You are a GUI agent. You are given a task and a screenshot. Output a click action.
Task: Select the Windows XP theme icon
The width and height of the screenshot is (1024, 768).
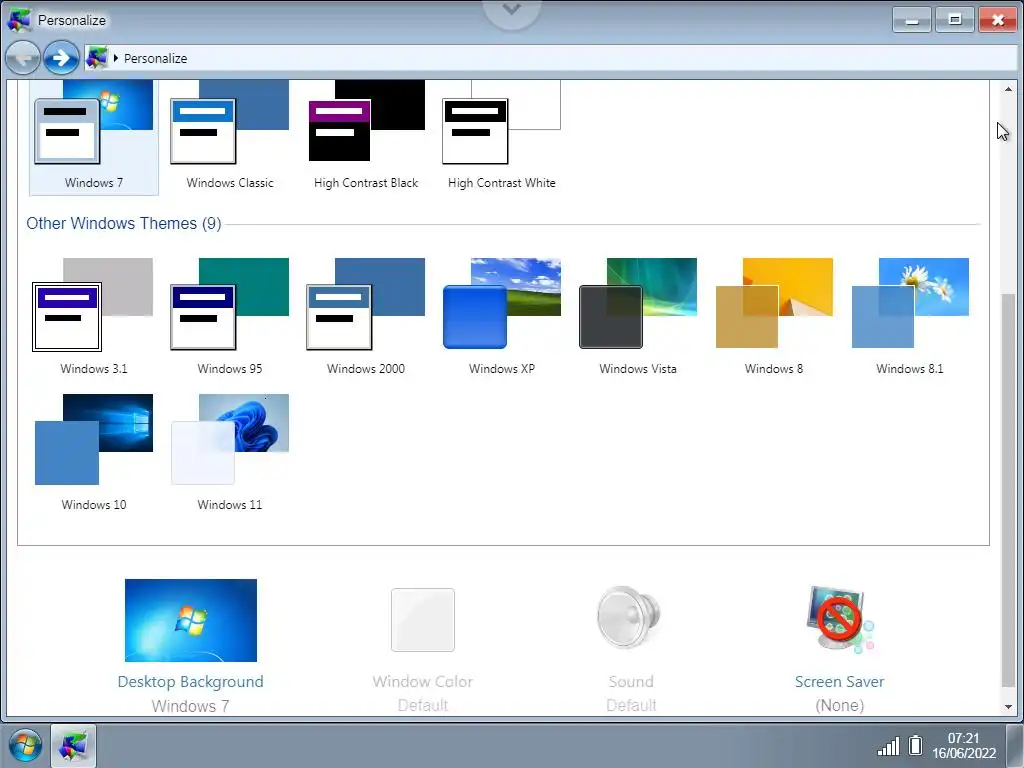[x=502, y=304]
